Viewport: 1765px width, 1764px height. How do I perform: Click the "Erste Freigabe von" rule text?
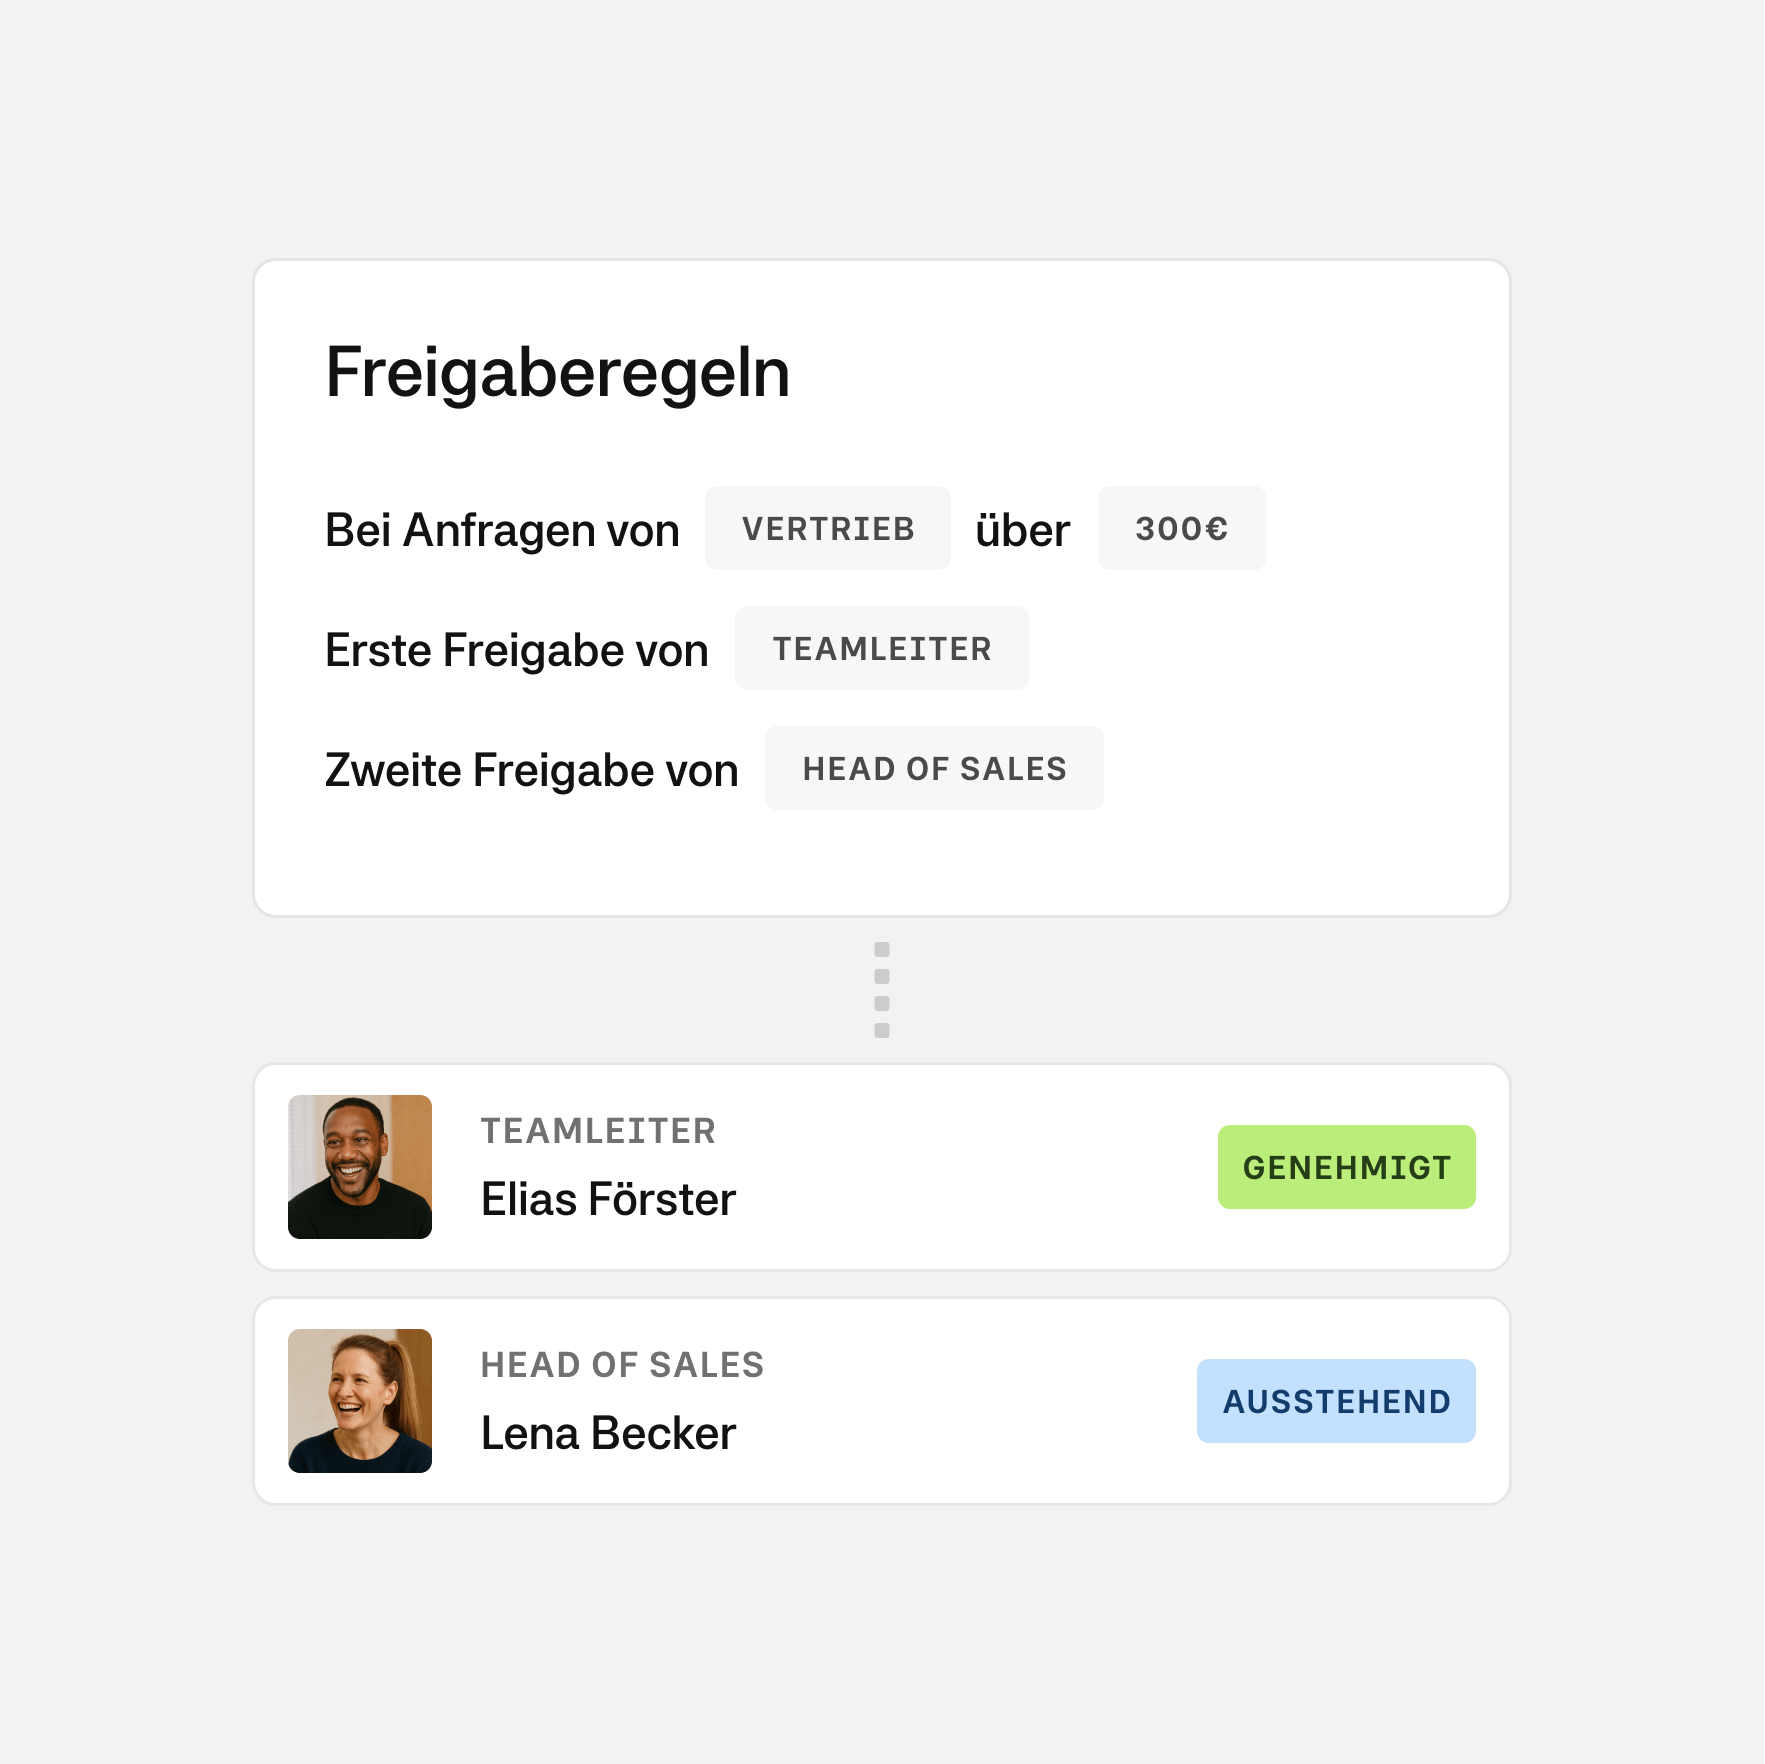point(516,650)
